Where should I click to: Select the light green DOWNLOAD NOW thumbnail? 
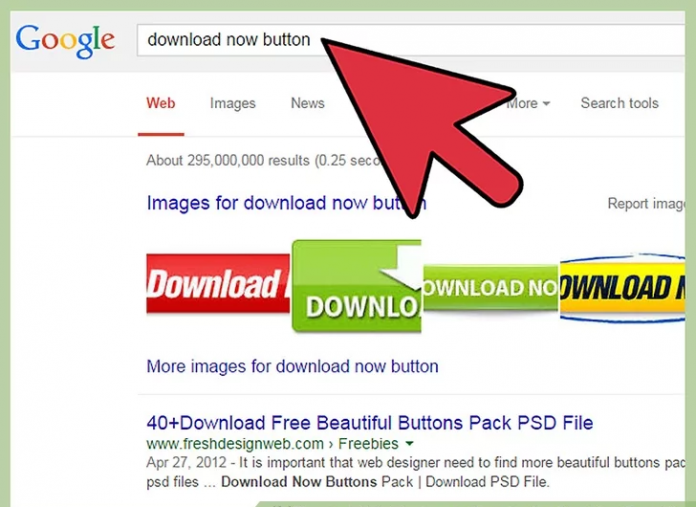click(x=489, y=289)
